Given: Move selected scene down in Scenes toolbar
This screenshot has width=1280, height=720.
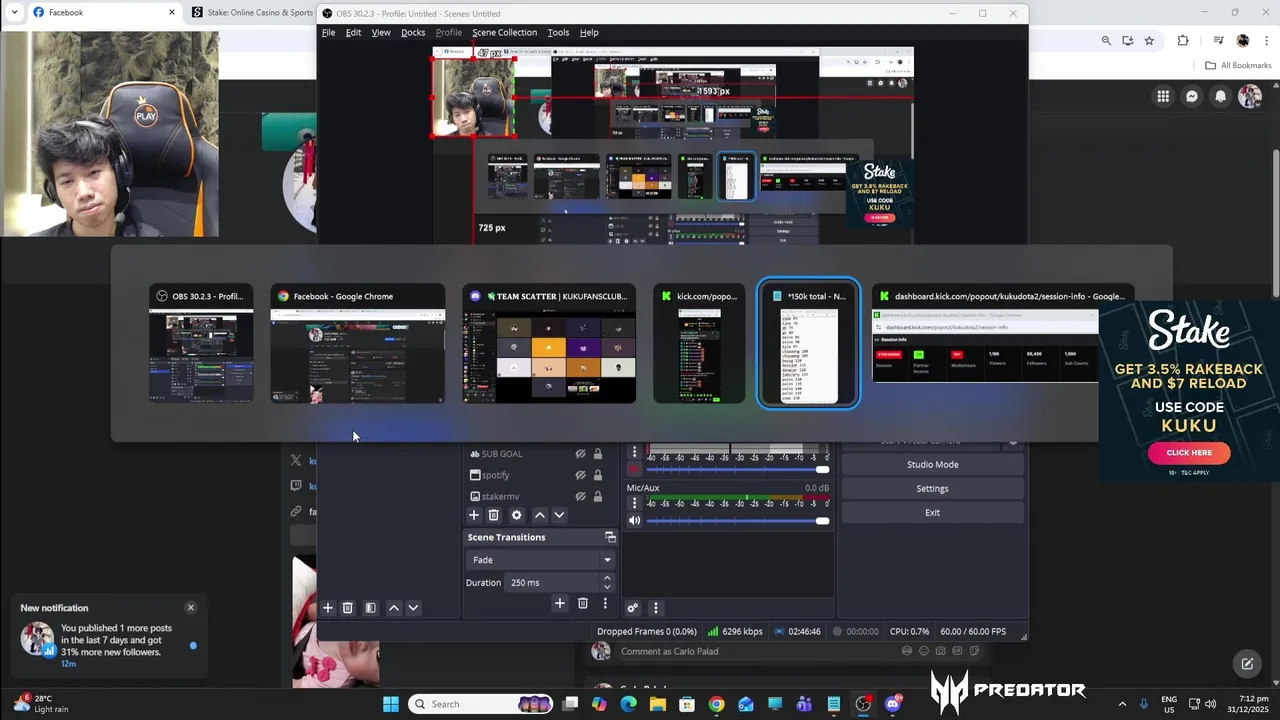Looking at the screenshot, I should [413, 608].
